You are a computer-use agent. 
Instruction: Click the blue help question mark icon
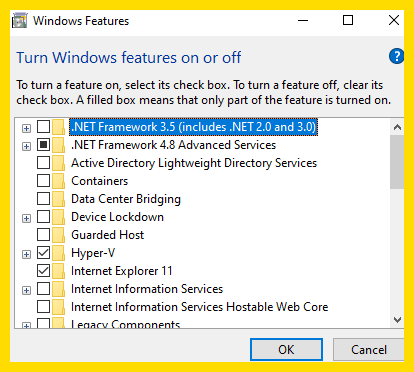click(396, 56)
